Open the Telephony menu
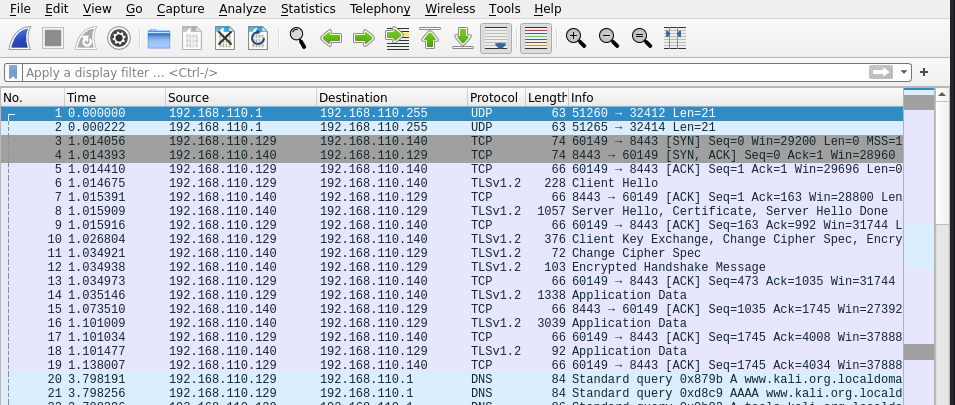The height and width of the screenshot is (405, 955). [380, 9]
